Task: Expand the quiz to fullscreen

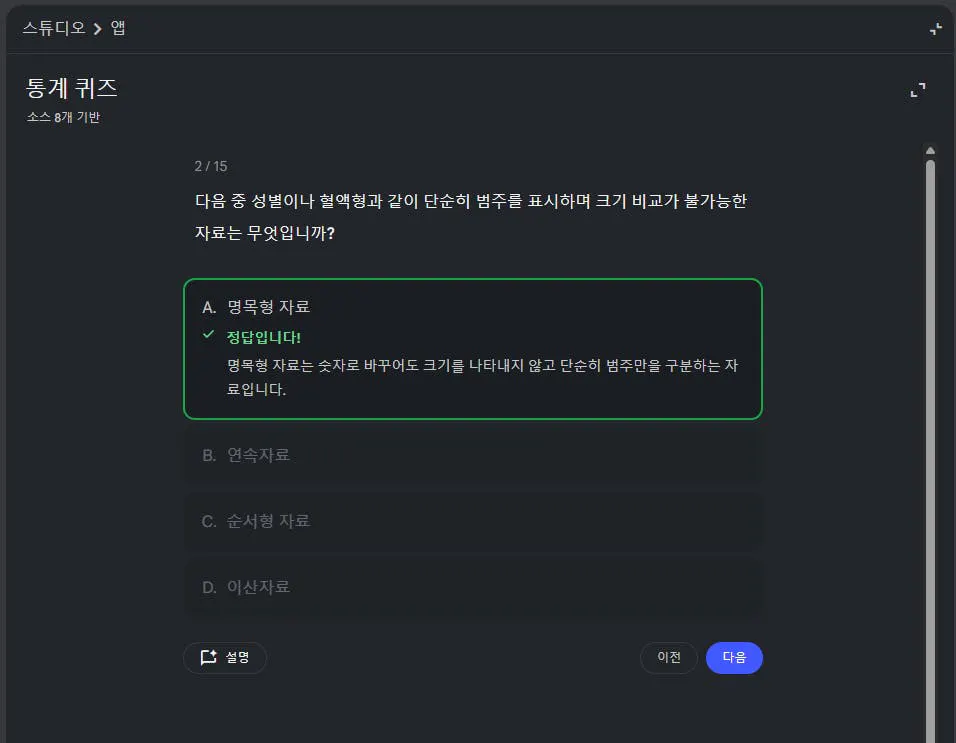Action: tap(917, 91)
